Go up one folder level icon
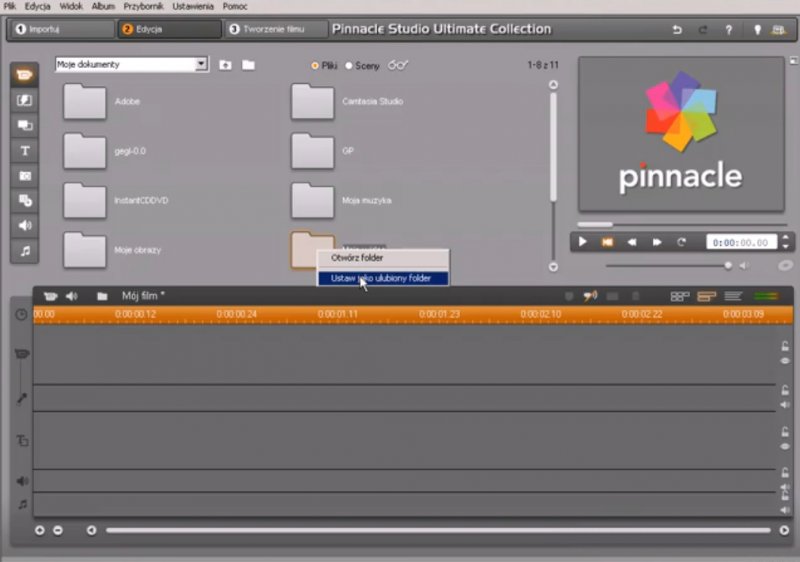This screenshot has height=562, width=800. point(226,65)
